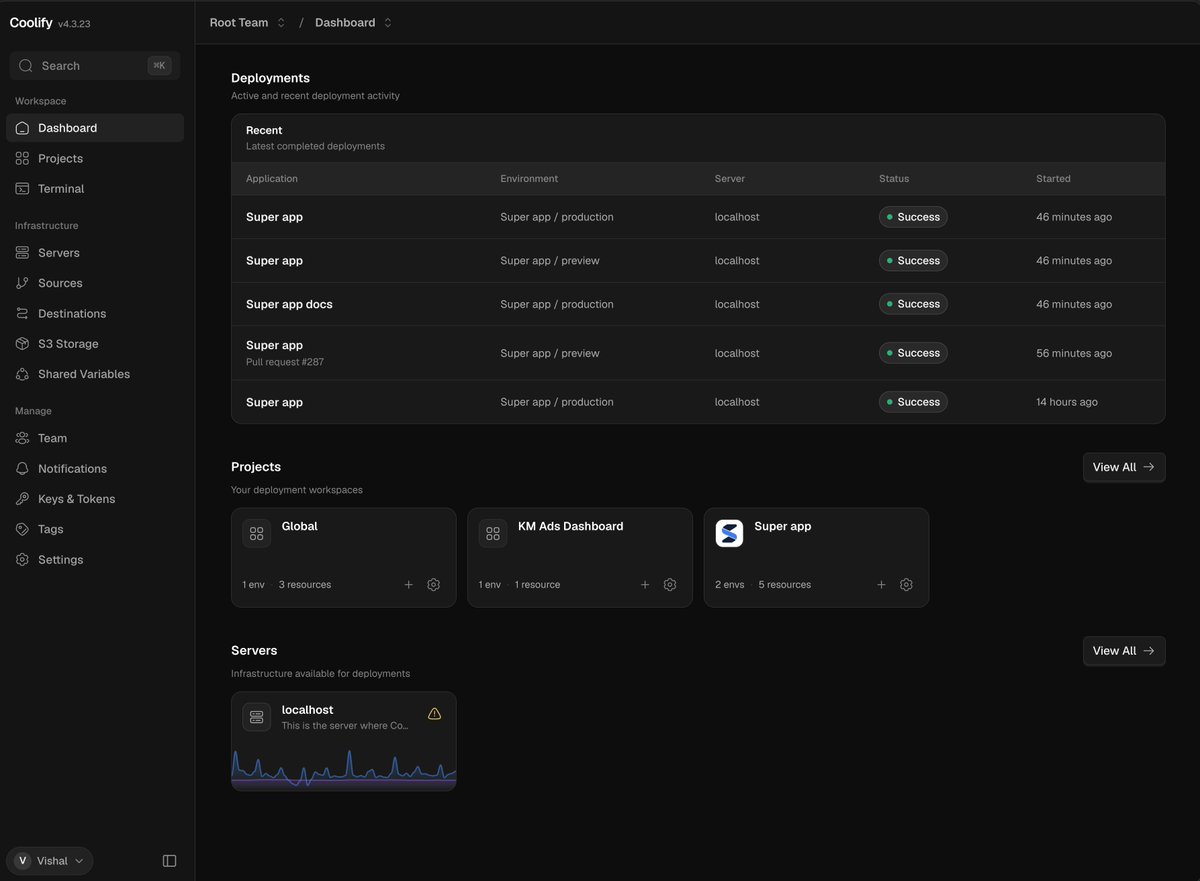Click the Tags label icon
1200x881 pixels.
click(22, 529)
